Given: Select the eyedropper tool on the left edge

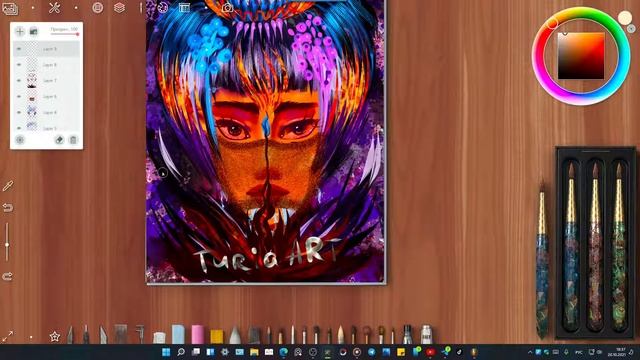Looking at the screenshot, I should click(7, 186).
